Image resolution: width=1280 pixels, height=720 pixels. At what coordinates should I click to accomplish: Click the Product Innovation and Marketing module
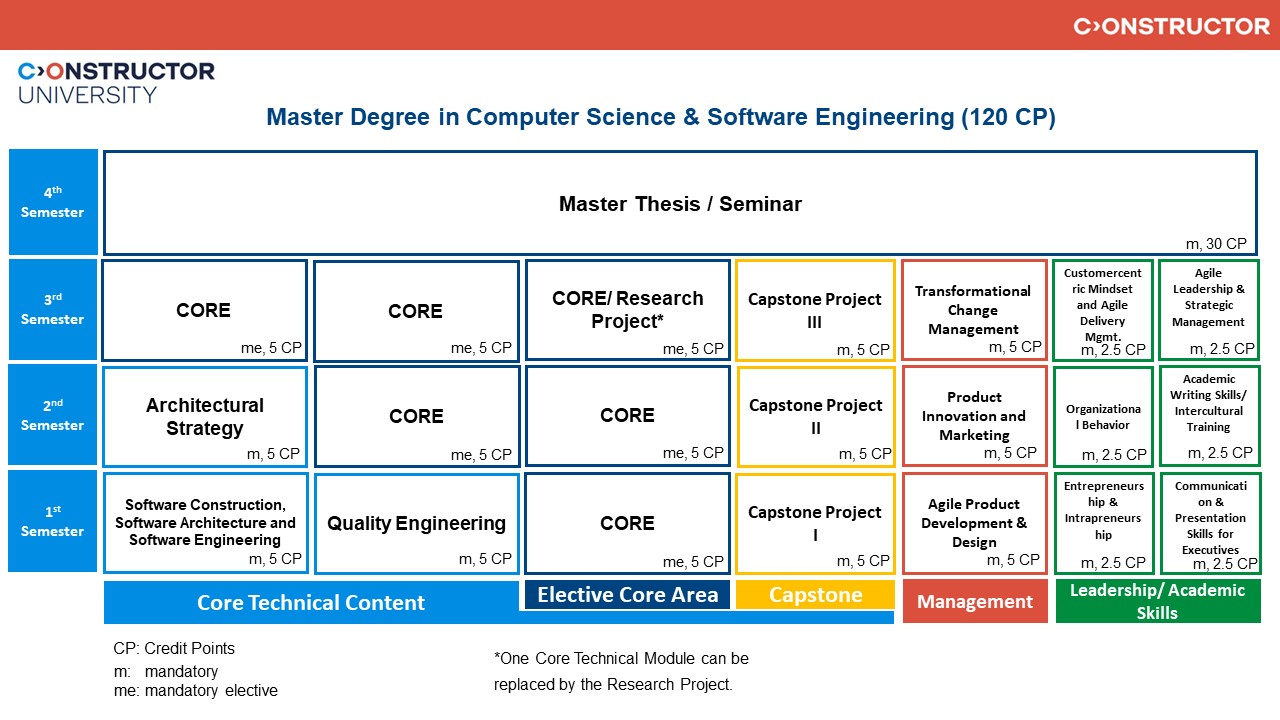pyautogui.click(x=975, y=416)
